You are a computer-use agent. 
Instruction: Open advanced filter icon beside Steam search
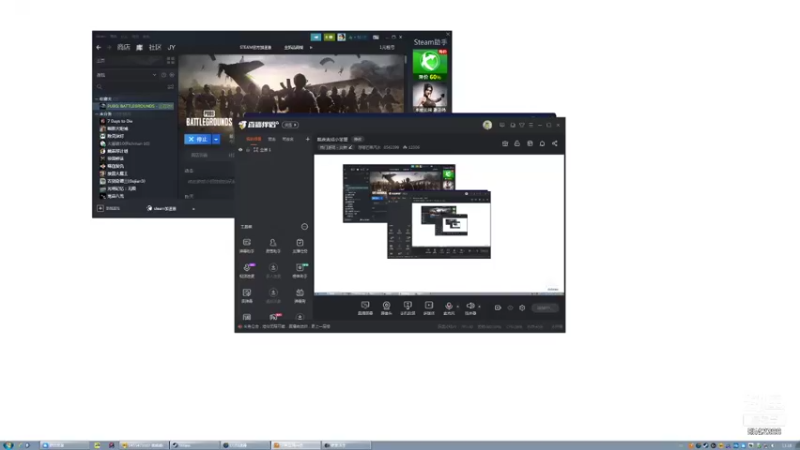[170, 87]
